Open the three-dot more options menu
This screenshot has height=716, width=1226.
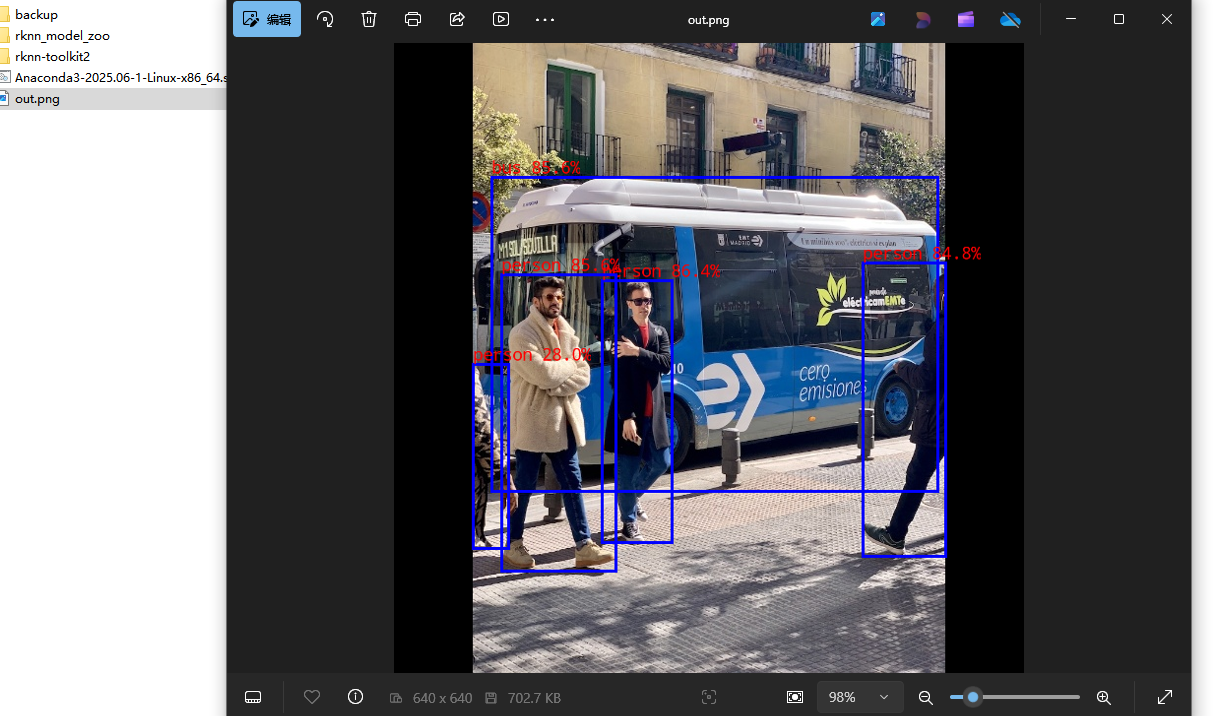[x=545, y=19]
